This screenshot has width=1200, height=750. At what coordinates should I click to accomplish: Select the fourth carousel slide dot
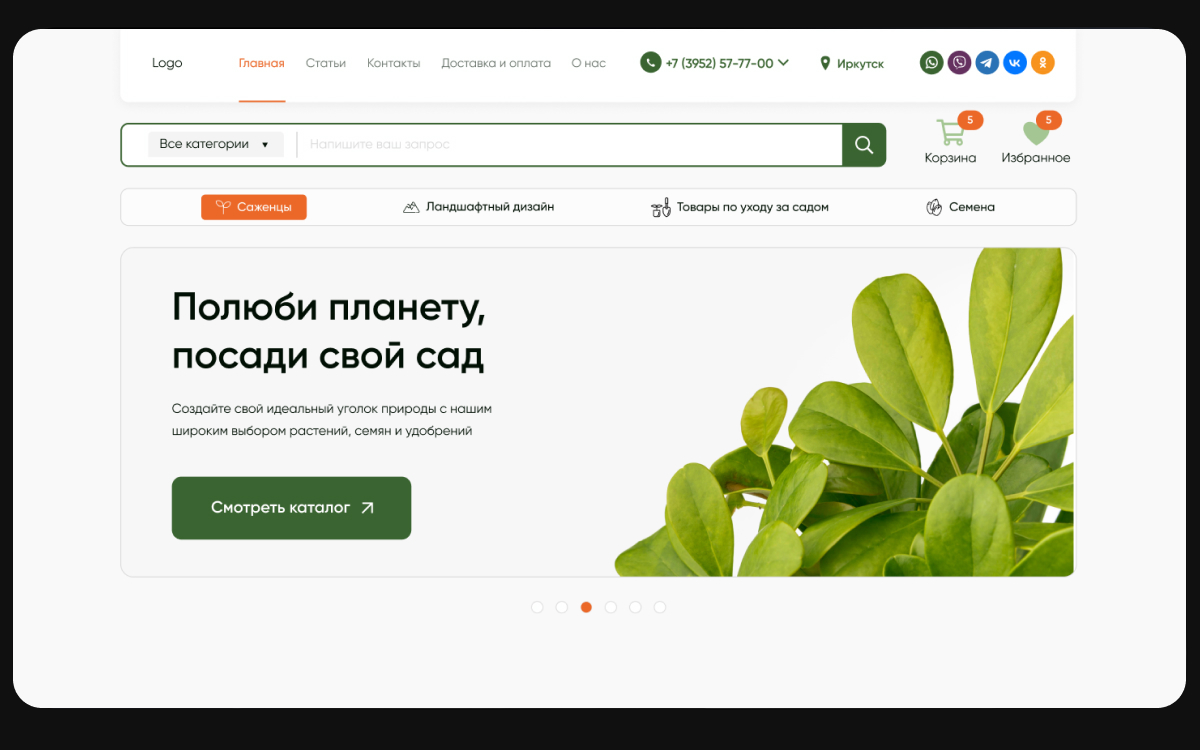pos(611,607)
